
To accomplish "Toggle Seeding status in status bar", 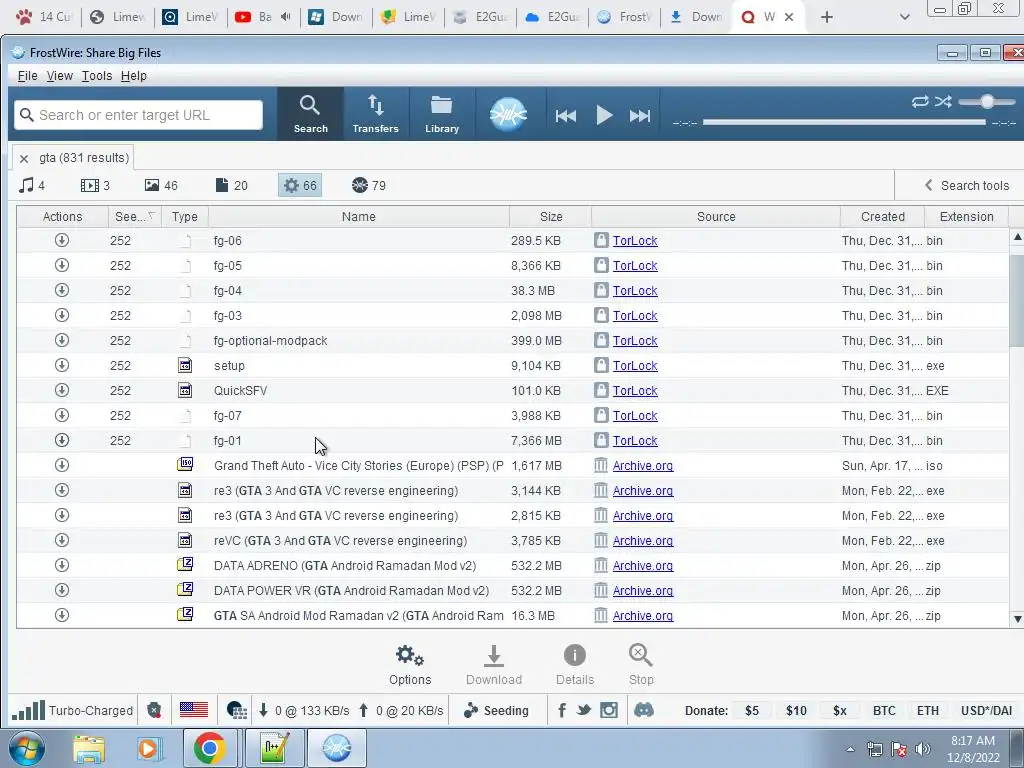I will 496,711.
